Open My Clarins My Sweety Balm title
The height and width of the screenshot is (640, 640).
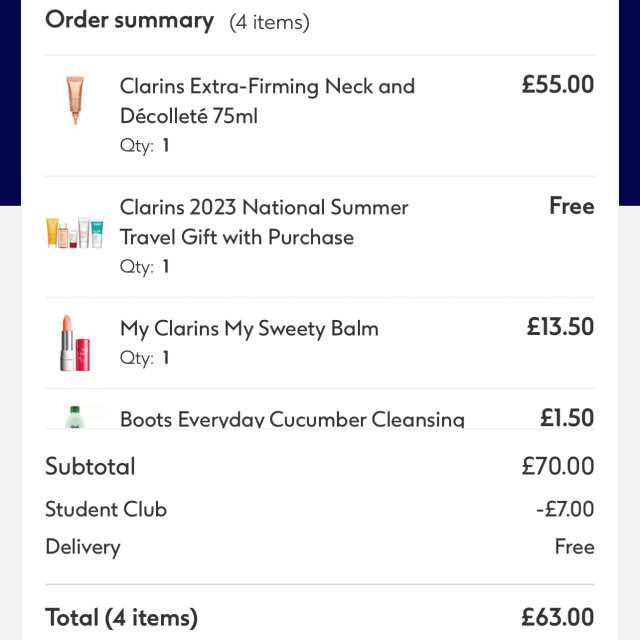pos(249,328)
